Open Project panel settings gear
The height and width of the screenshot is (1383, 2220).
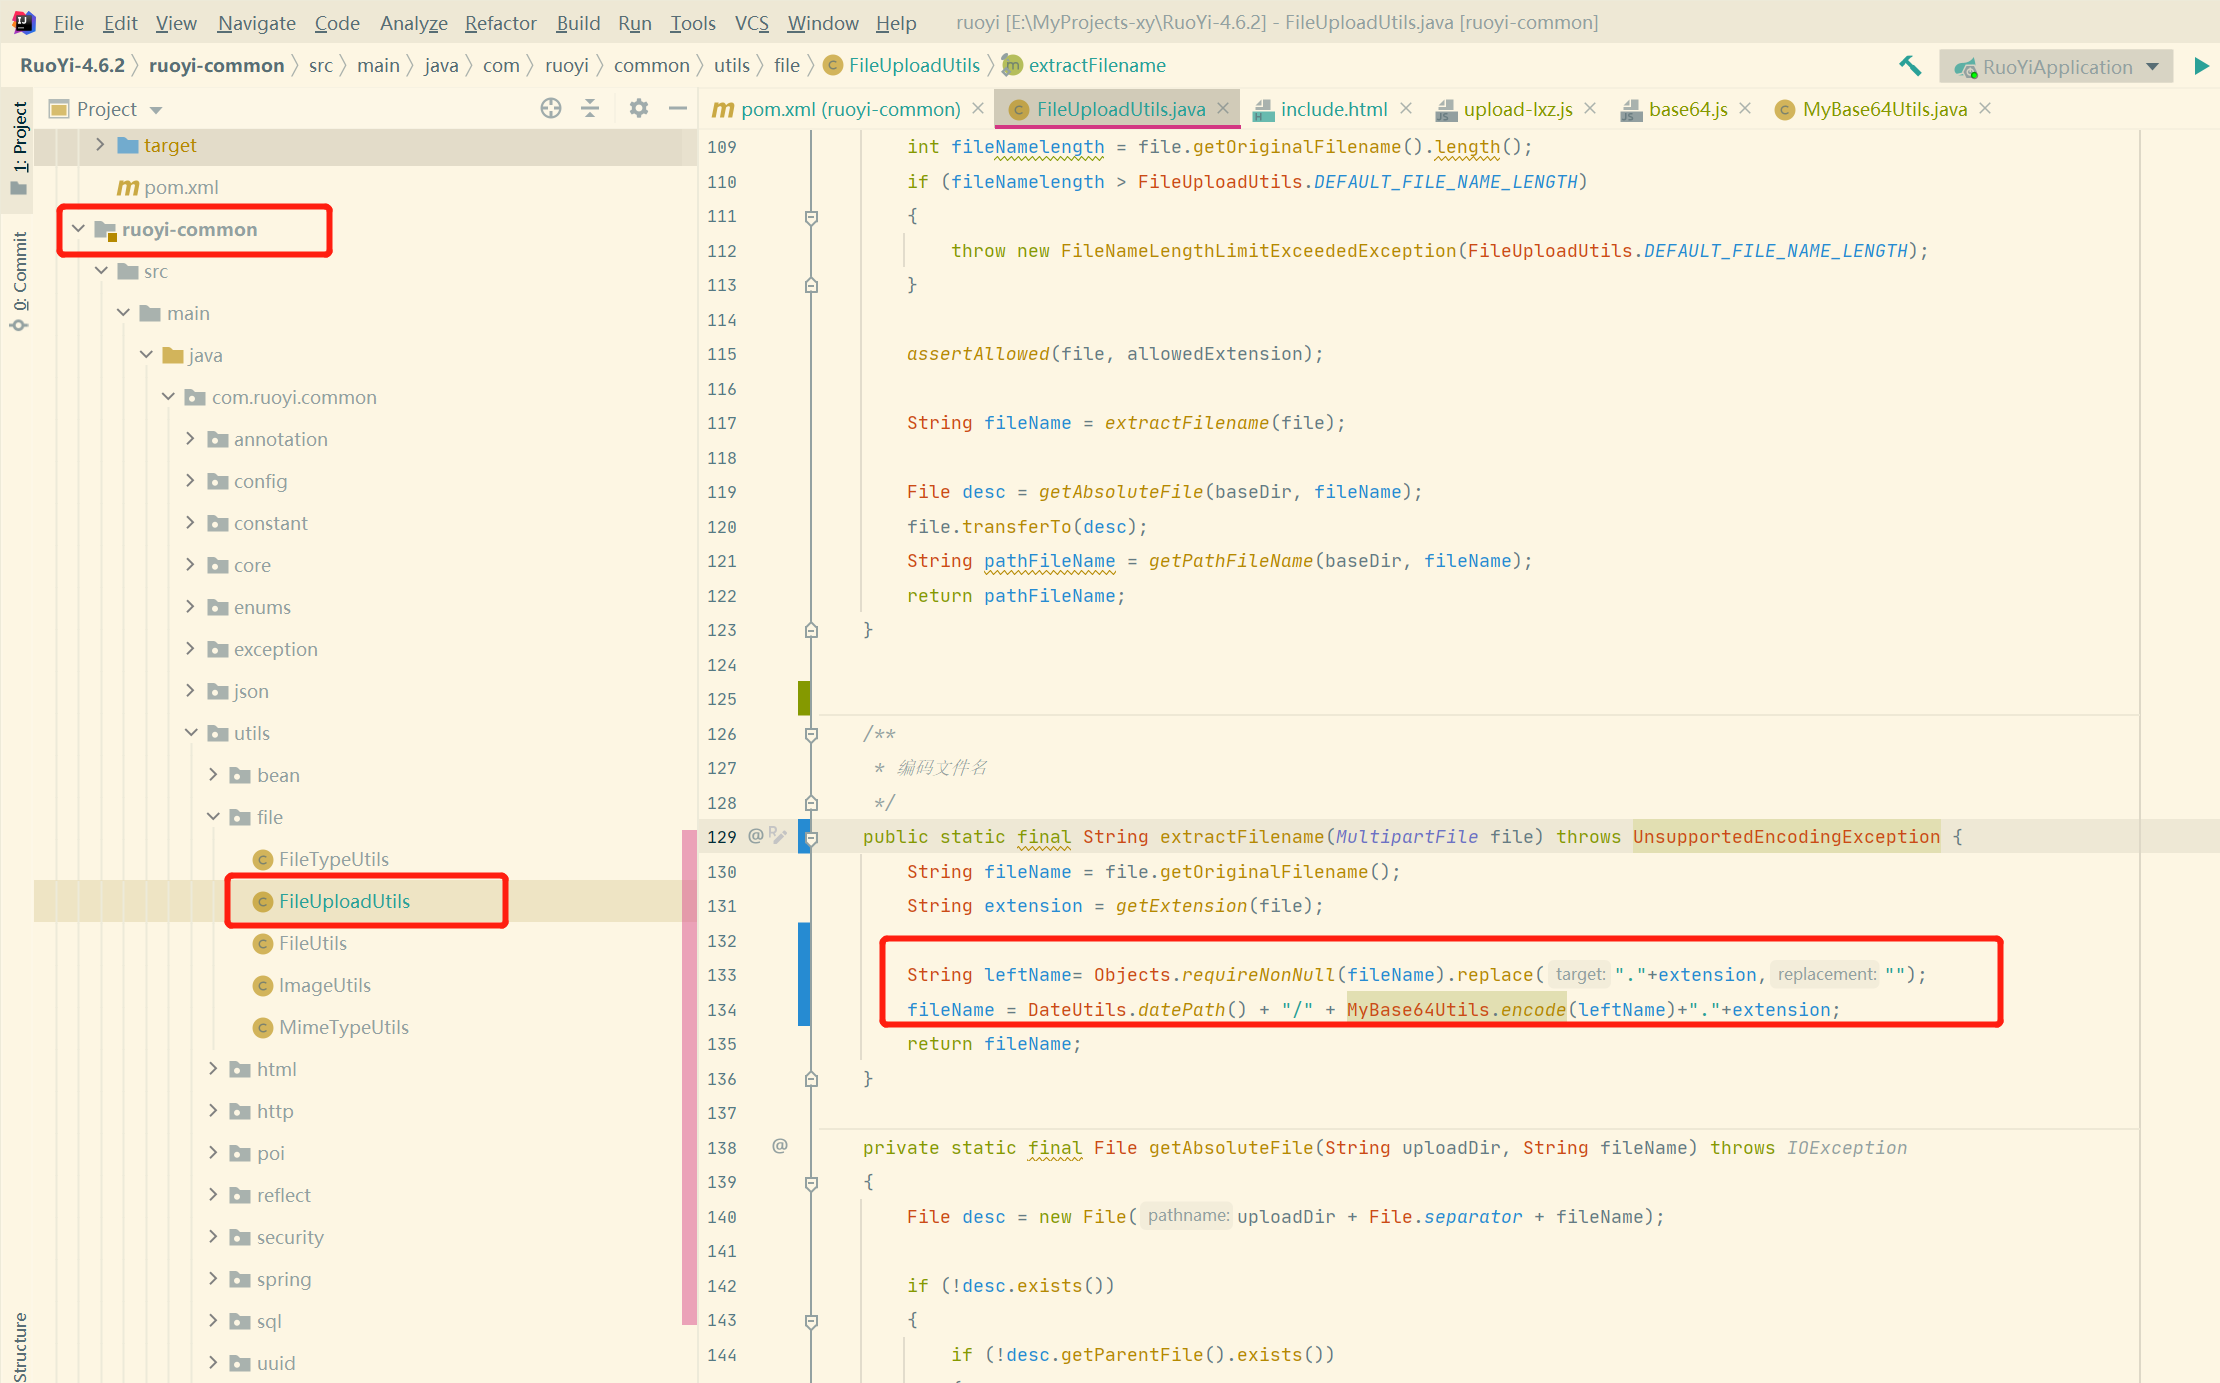(639, 108)
